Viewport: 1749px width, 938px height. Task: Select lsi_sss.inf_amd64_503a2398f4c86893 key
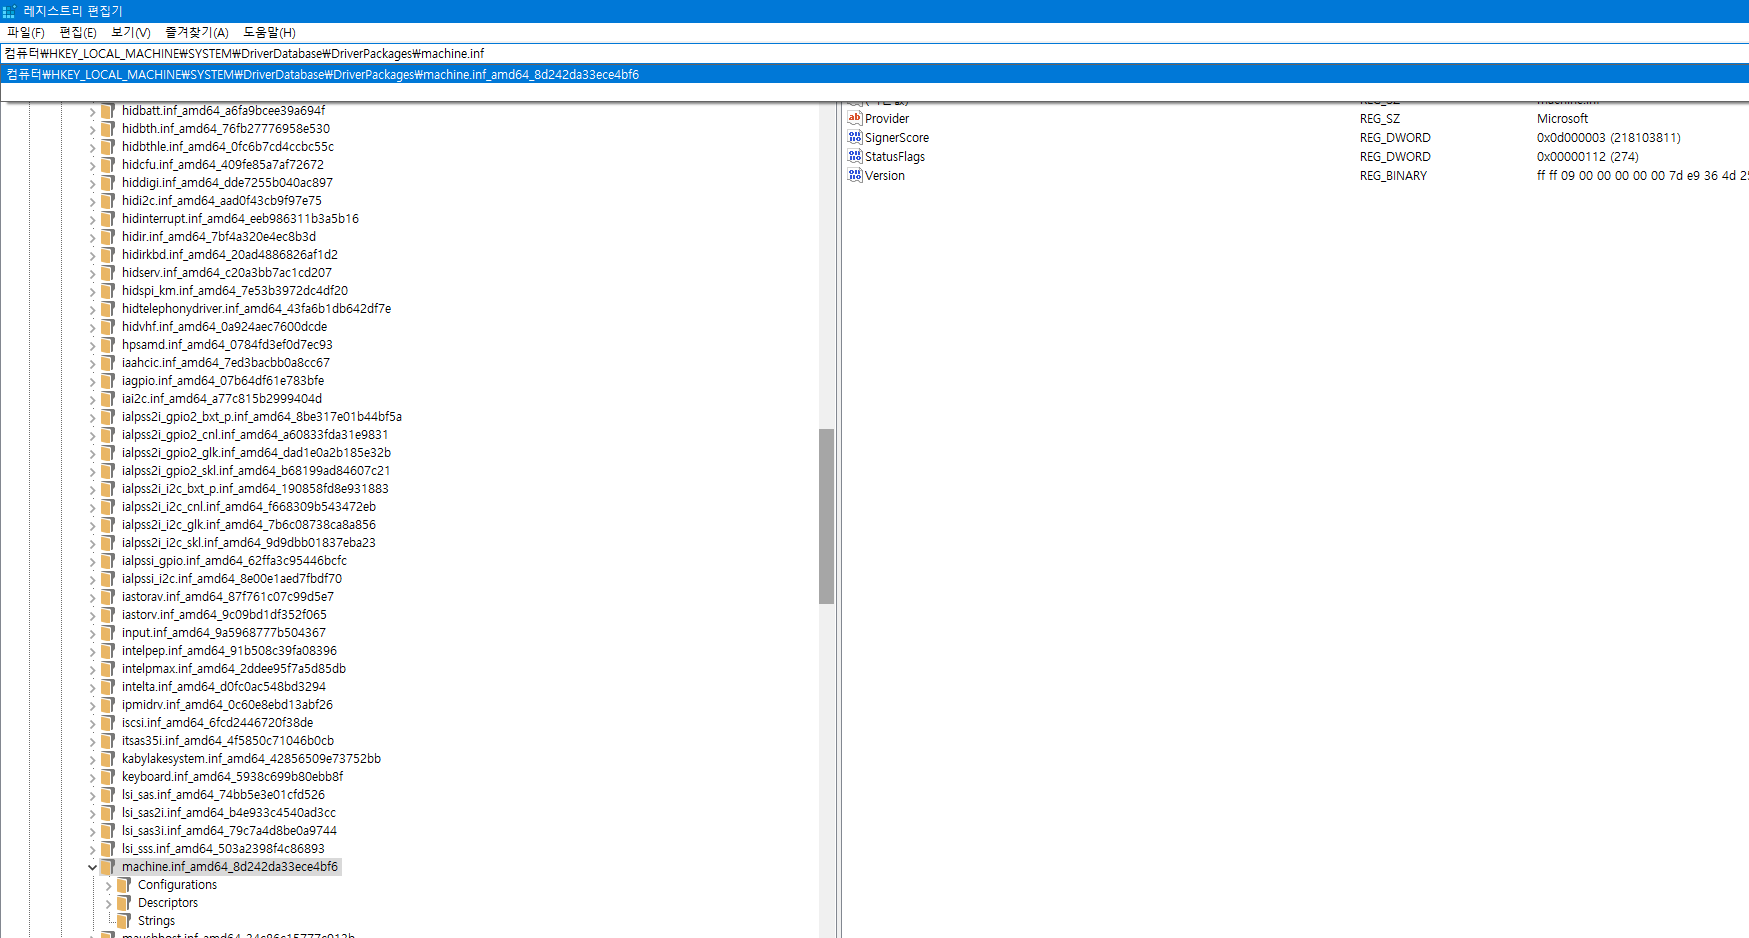pos(223,849)
